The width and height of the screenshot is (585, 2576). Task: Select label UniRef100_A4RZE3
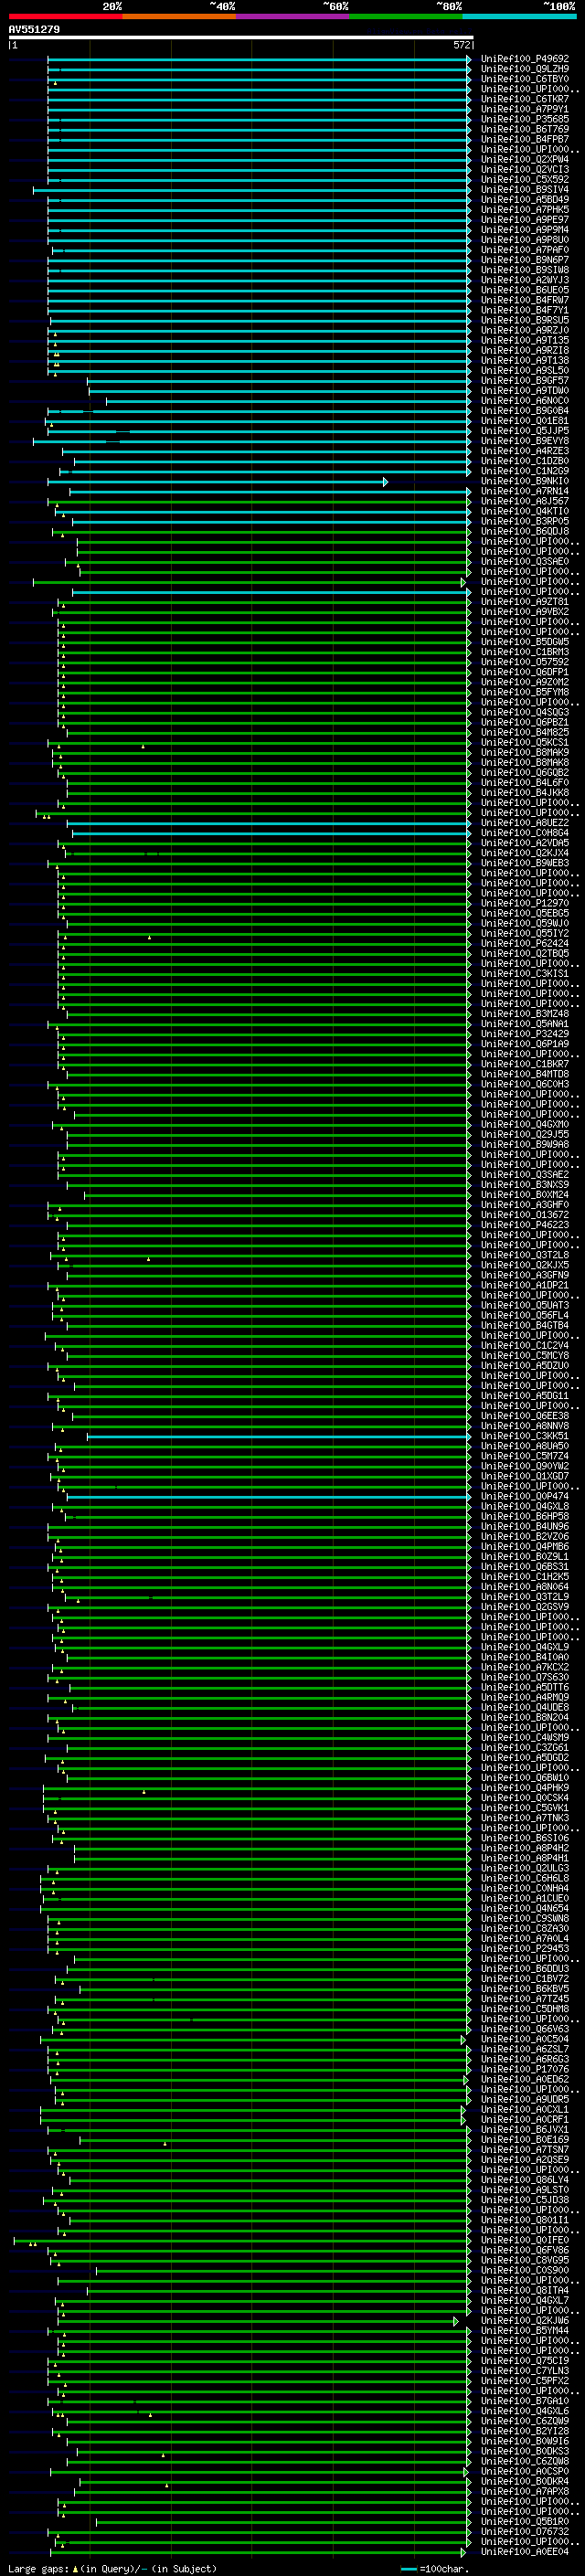click(525, 451)
